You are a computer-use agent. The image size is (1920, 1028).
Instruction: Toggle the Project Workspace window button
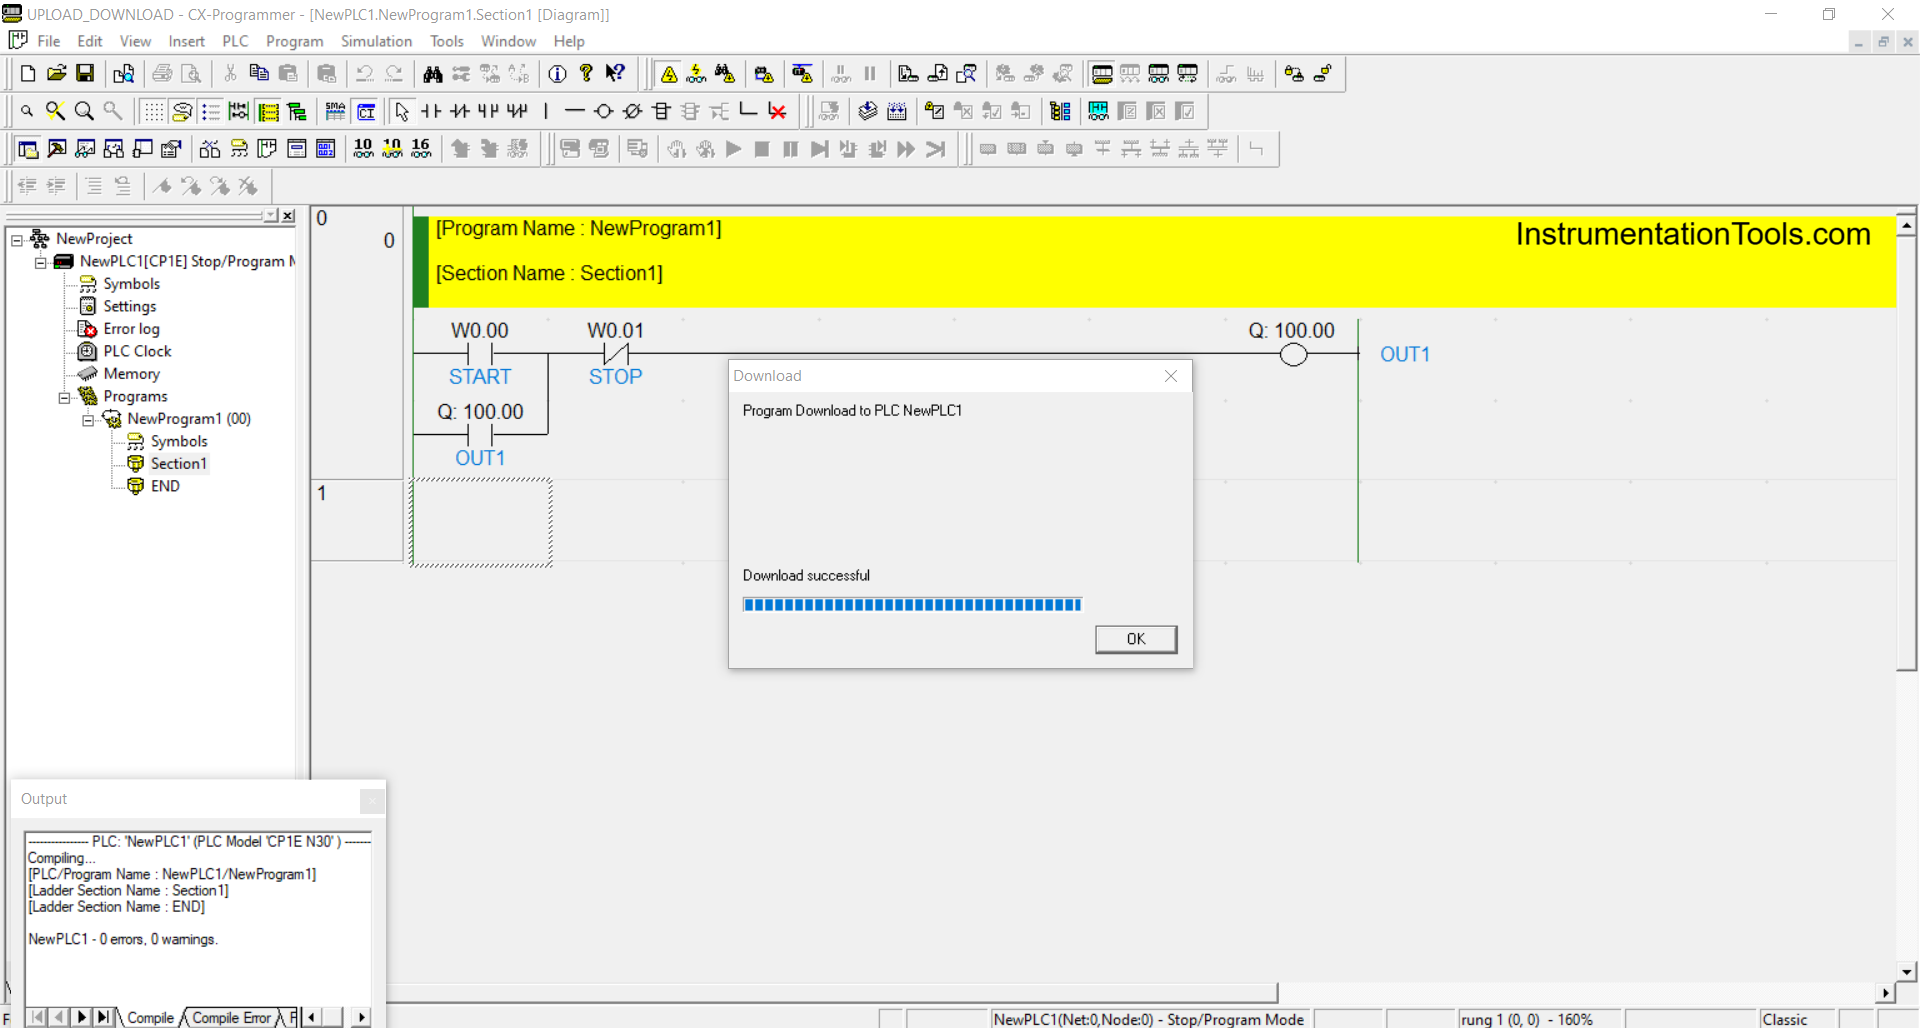click(x=28, y=149)
